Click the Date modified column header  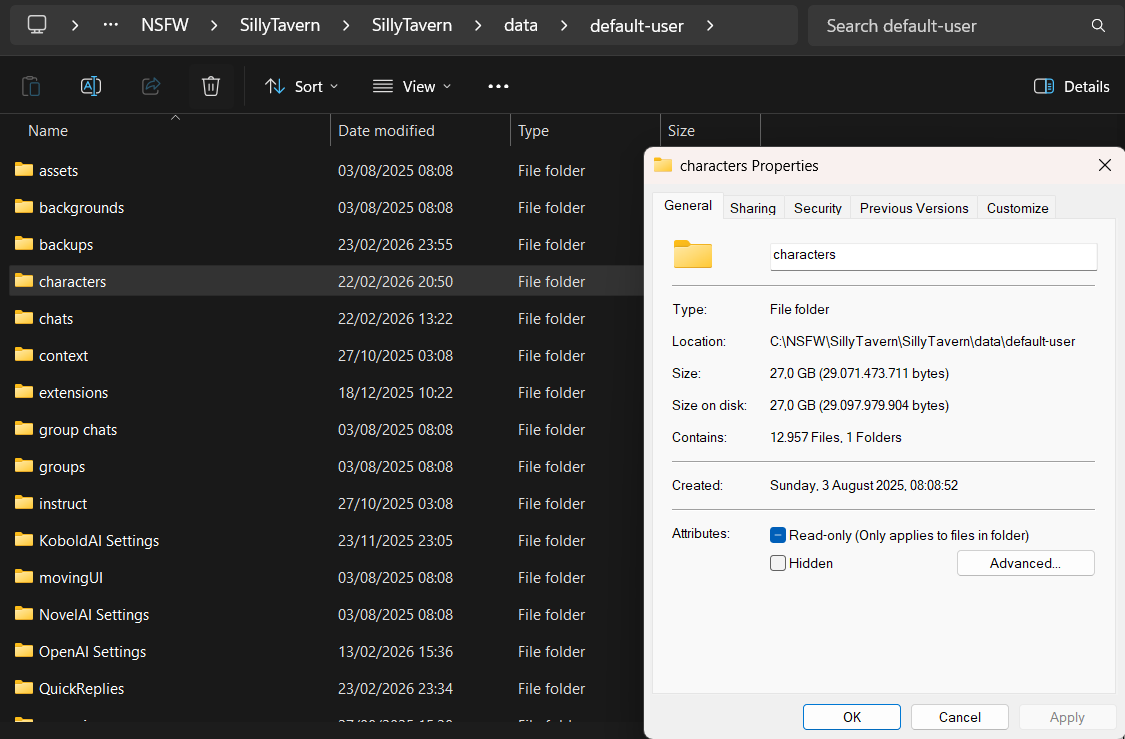click(x=386, y=131)
